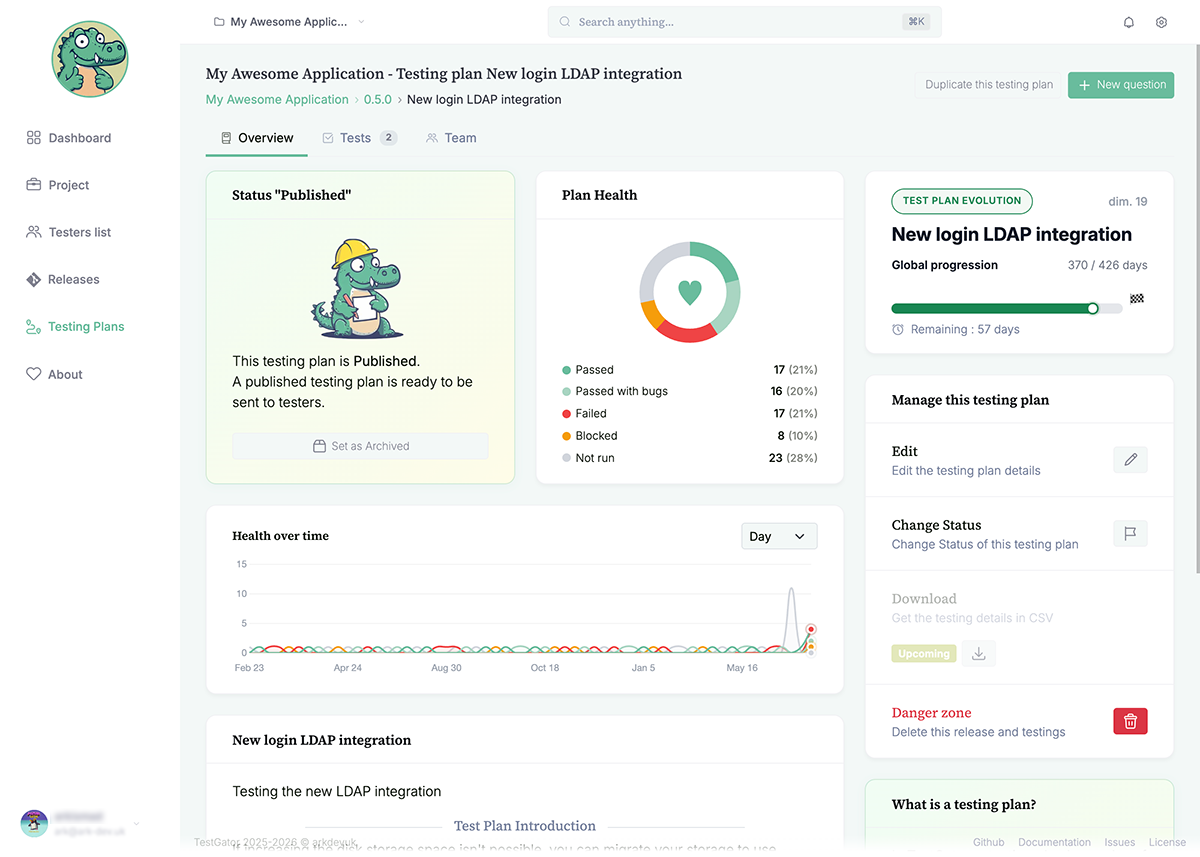Switch to the Tests tab
The height and width of the screenshot is (857, 1200).
click(x=359, y=138)
